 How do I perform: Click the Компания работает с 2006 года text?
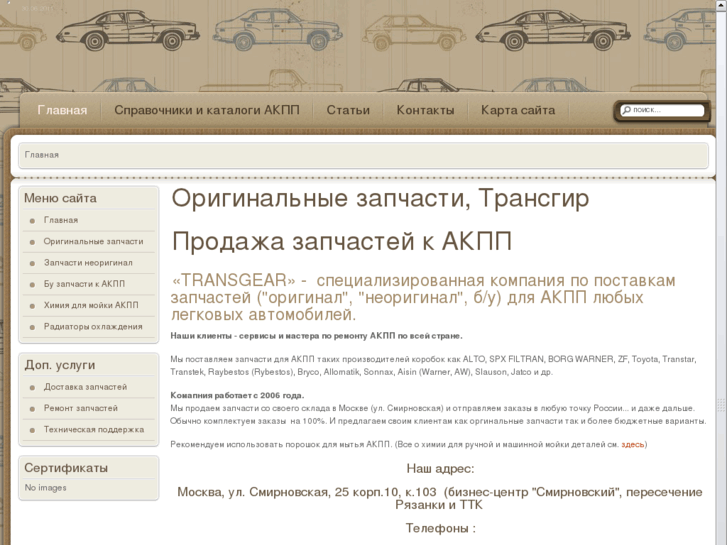point(237,396)
